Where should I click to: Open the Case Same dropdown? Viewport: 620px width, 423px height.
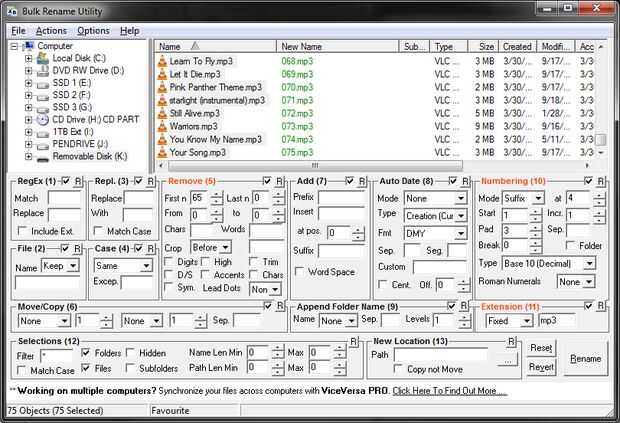tap(146, 266)
